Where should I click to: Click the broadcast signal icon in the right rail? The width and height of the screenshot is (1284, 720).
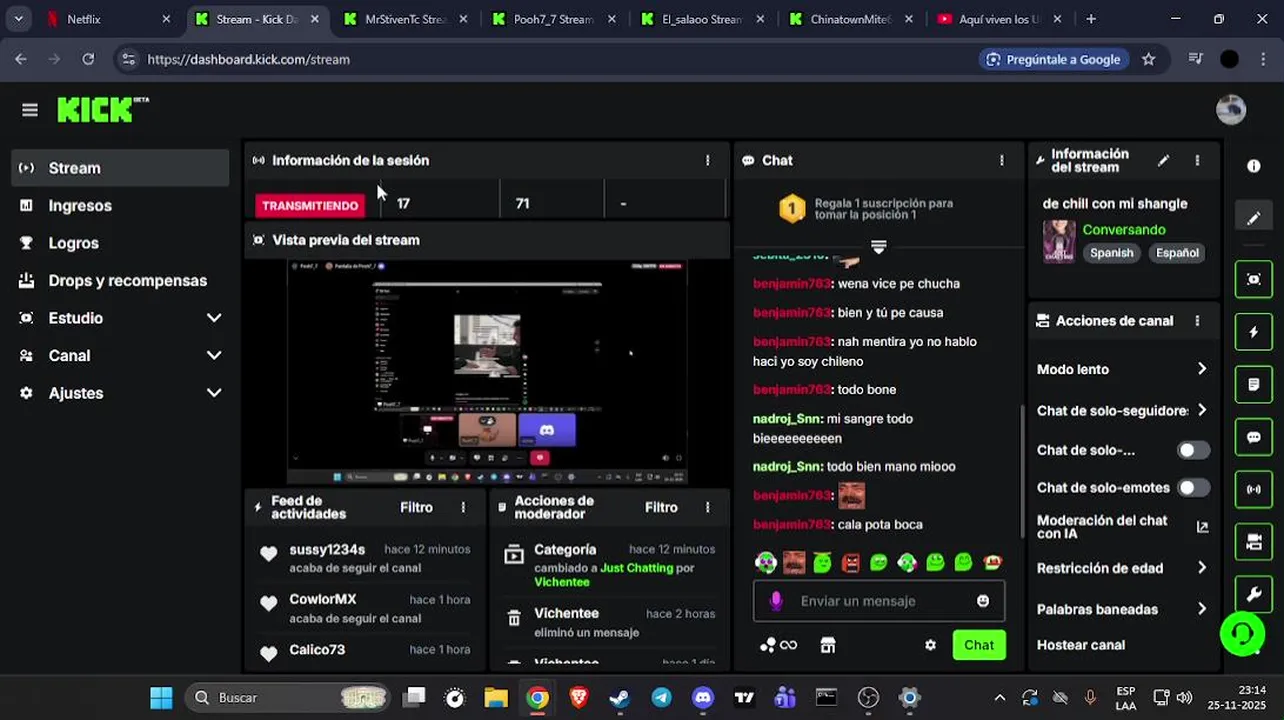click(x=1254, y=490)
